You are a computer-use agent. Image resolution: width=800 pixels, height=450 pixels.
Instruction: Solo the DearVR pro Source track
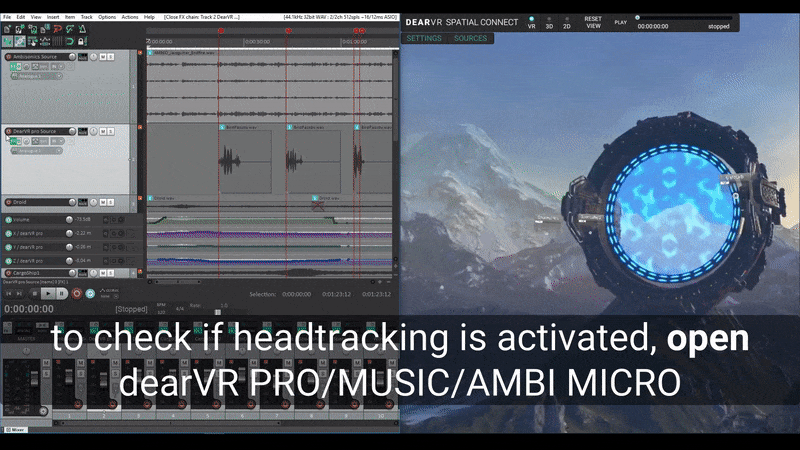pyautogui.click(x=111, y=131)
